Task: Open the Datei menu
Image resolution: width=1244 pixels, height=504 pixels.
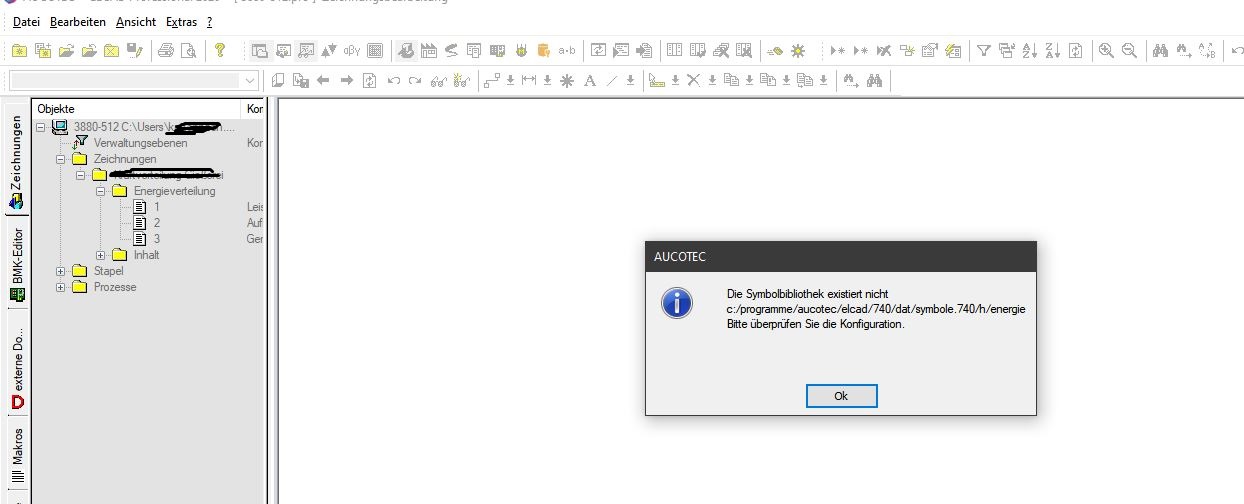Action: (27, 21)
